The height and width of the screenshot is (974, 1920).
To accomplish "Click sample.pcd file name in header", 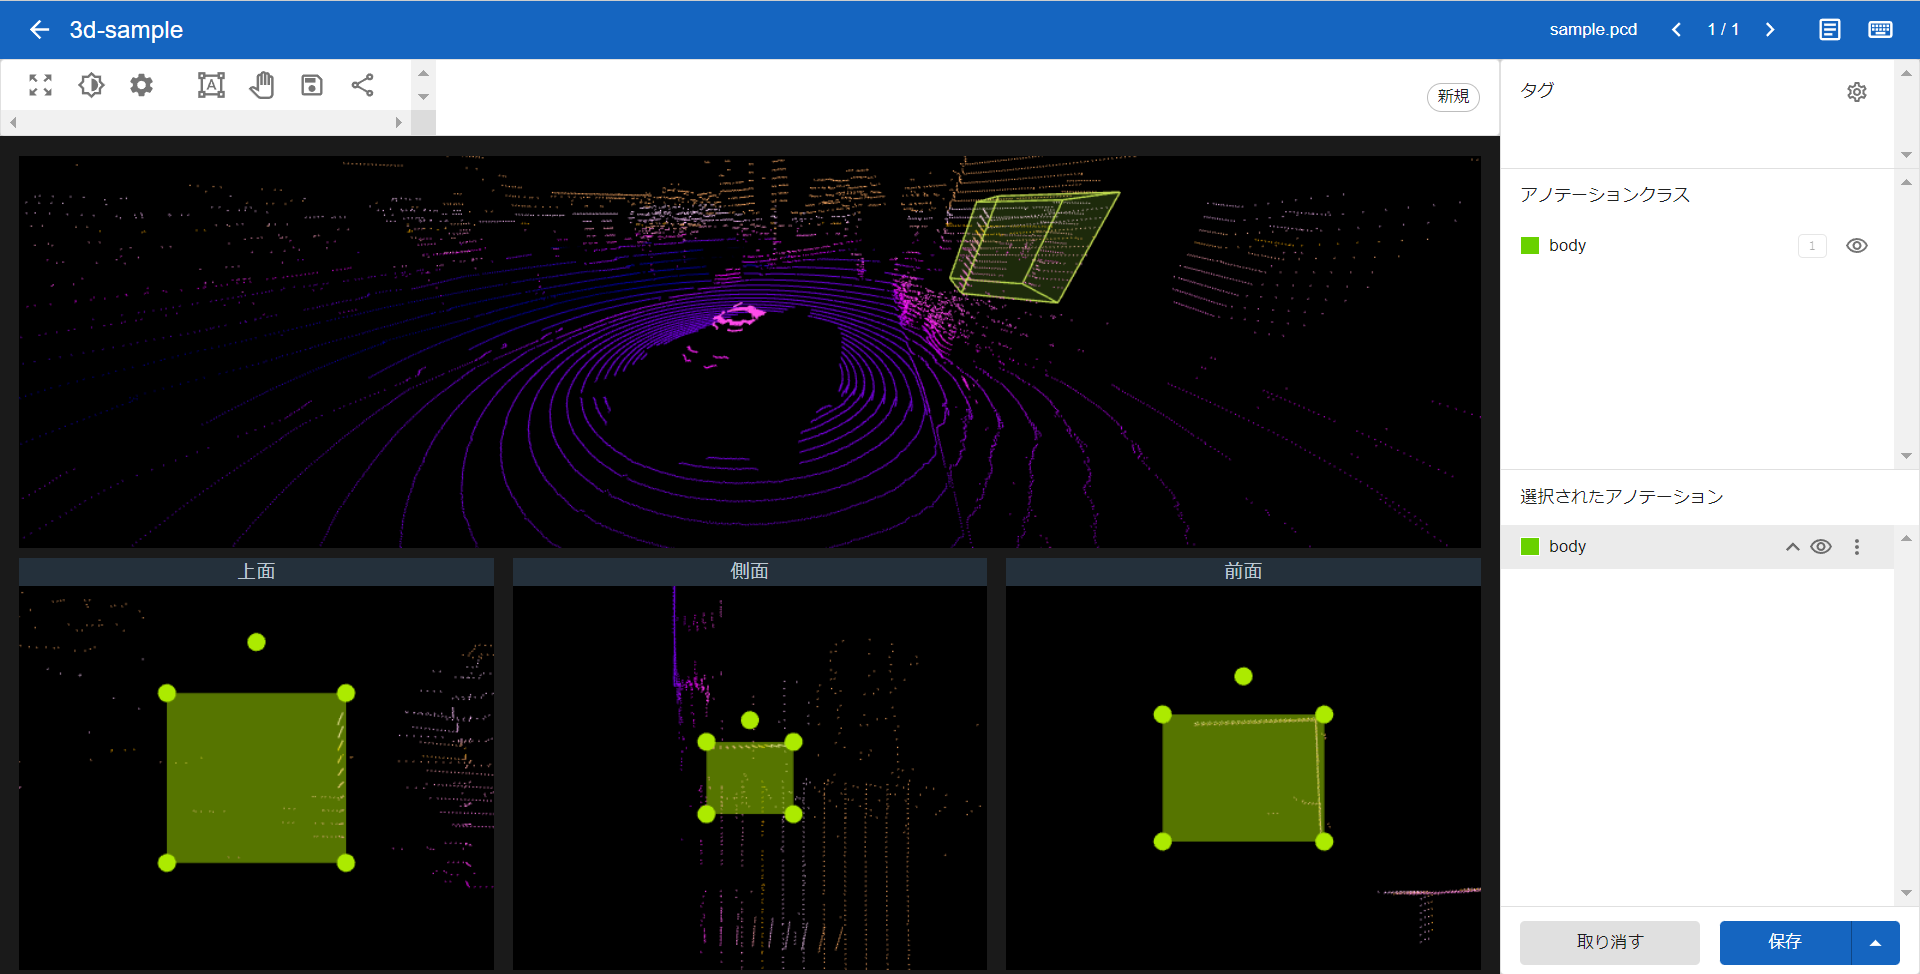I will [1593, 30].
